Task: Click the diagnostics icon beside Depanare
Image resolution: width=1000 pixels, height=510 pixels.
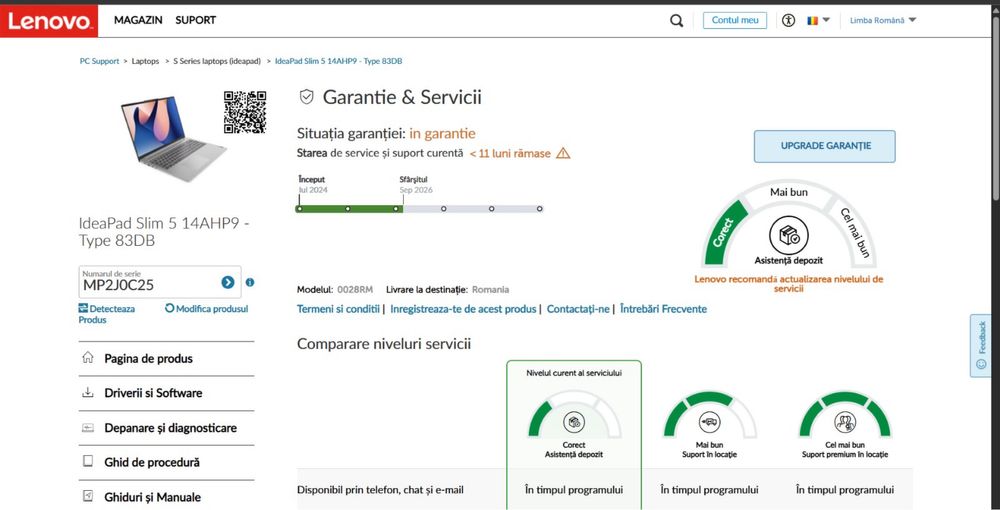Action: [87, 428]
